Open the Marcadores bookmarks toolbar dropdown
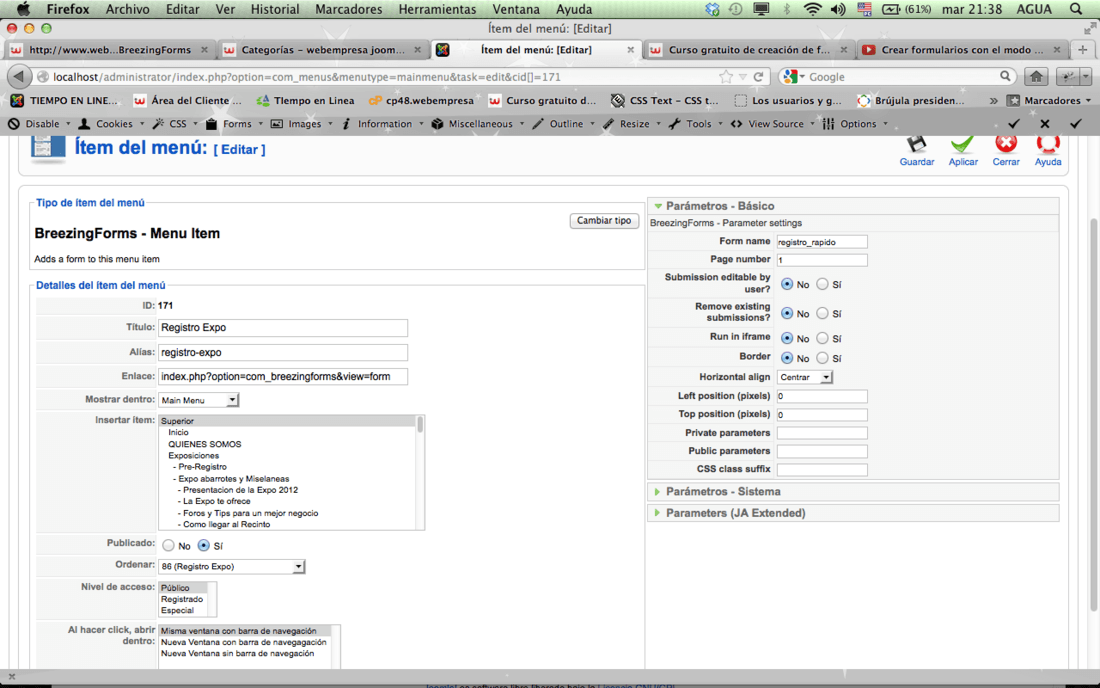Image resolution: width=1100 pixels, height=688 pixels. pos(1049,100)
